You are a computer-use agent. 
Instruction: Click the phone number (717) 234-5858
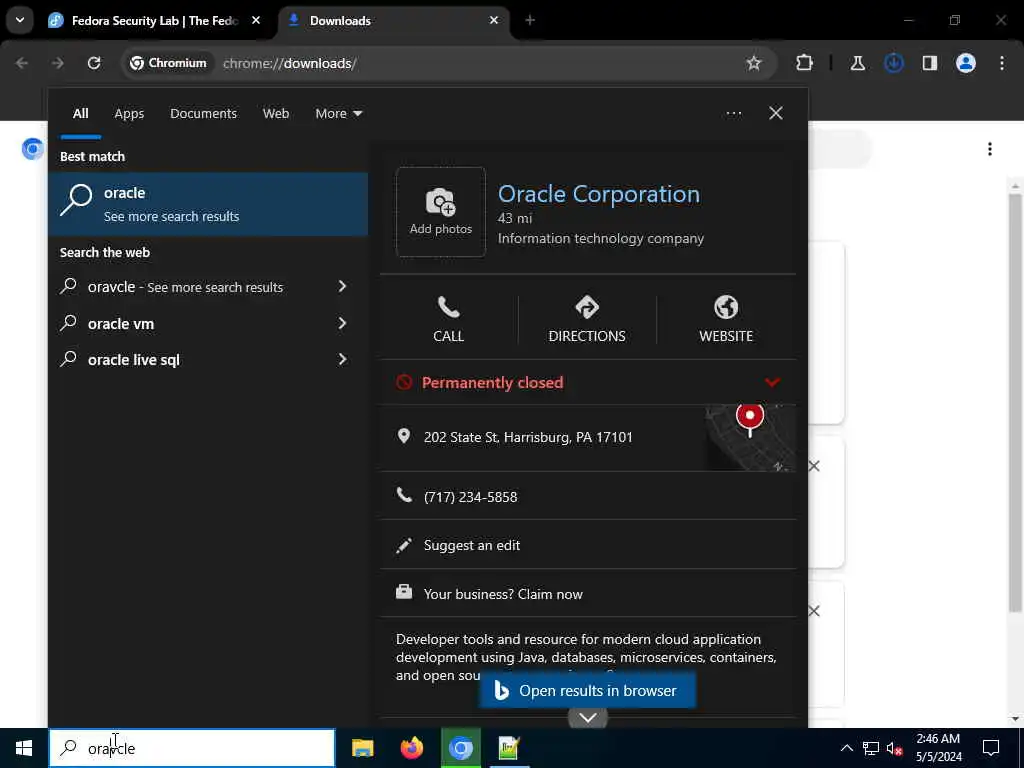(470, 497)
